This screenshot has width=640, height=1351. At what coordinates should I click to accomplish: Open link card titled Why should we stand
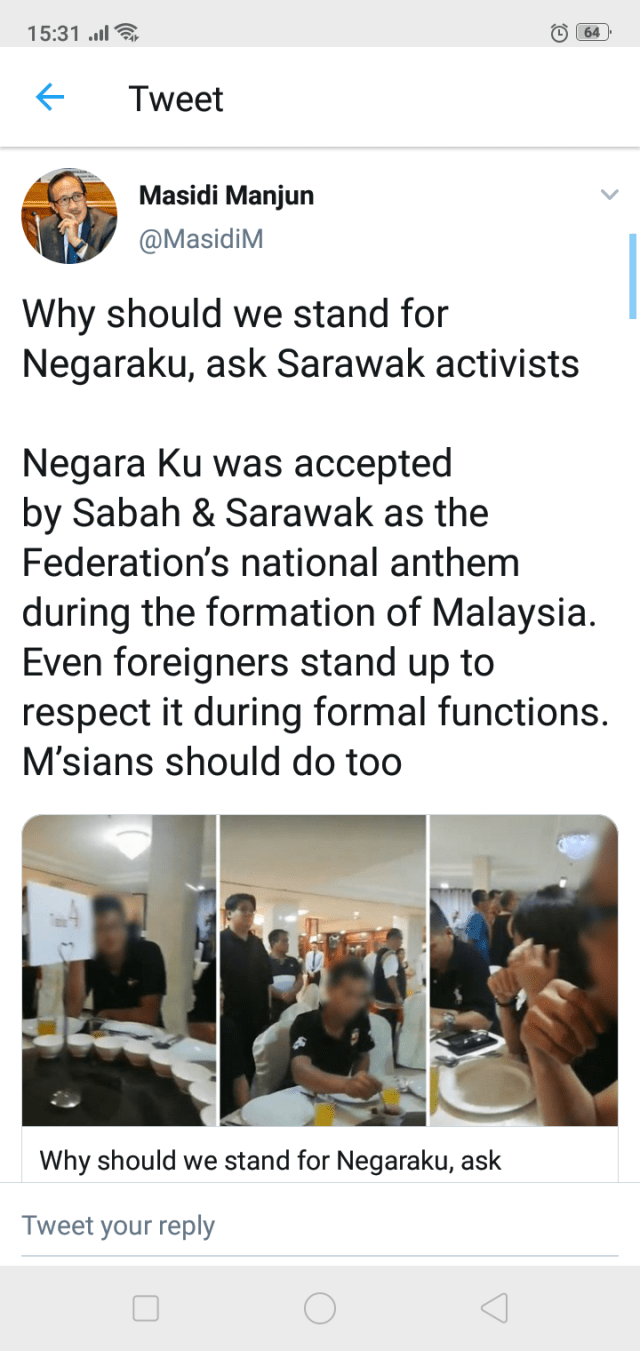[320, 1160]
